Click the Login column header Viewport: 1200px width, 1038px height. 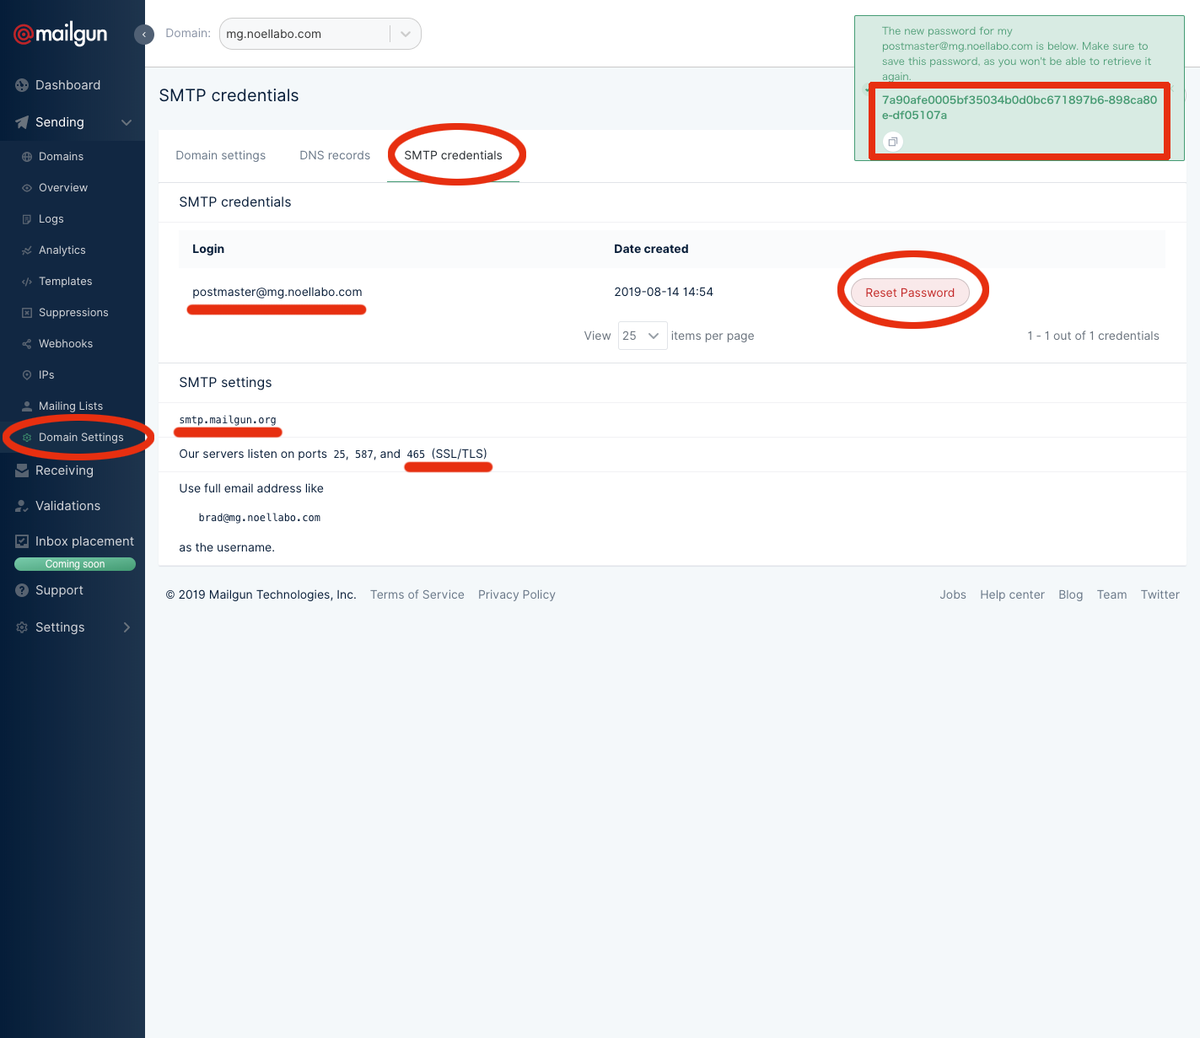pos(208,249)
